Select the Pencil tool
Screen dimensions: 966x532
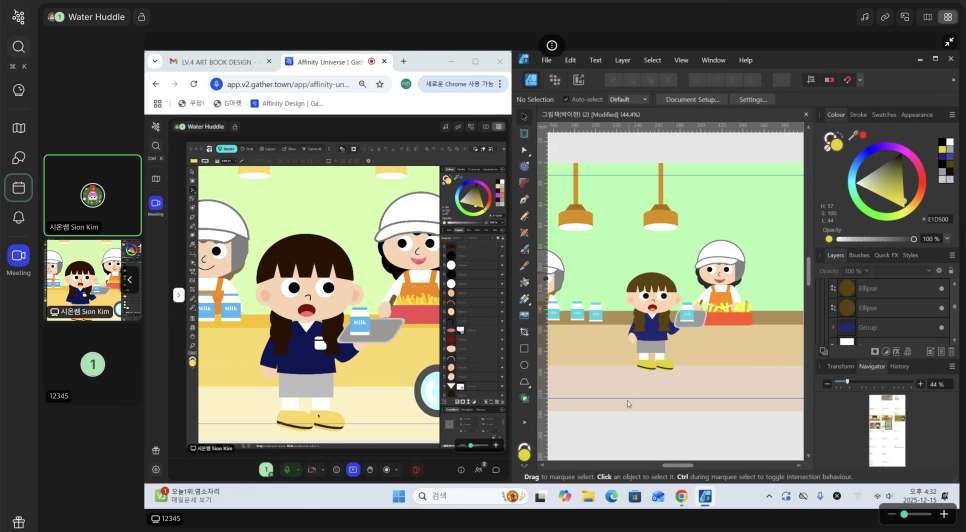(x=524, y=216)
